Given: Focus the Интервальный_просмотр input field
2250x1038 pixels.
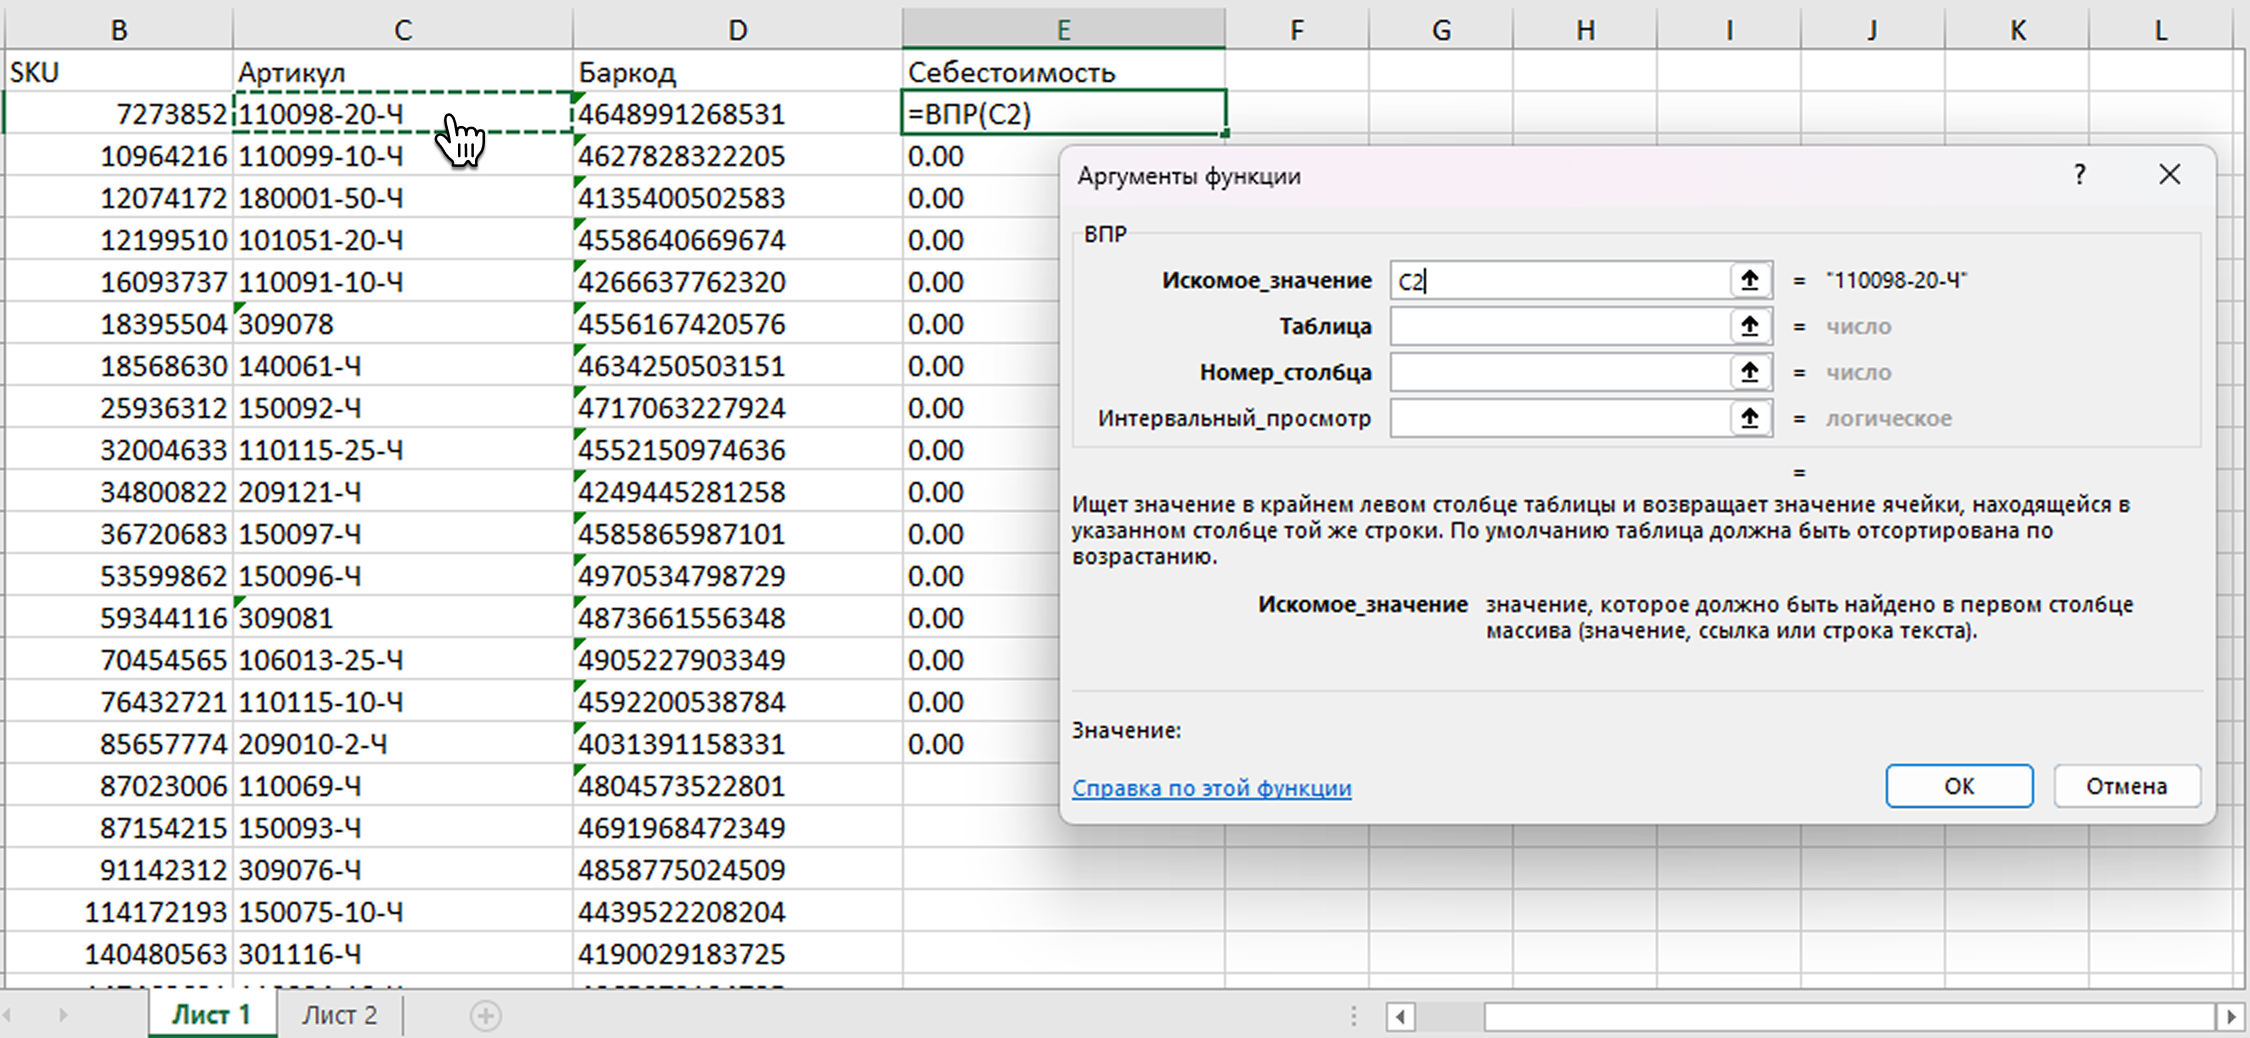Looking at the screenshot, I should coord(1558,418).
